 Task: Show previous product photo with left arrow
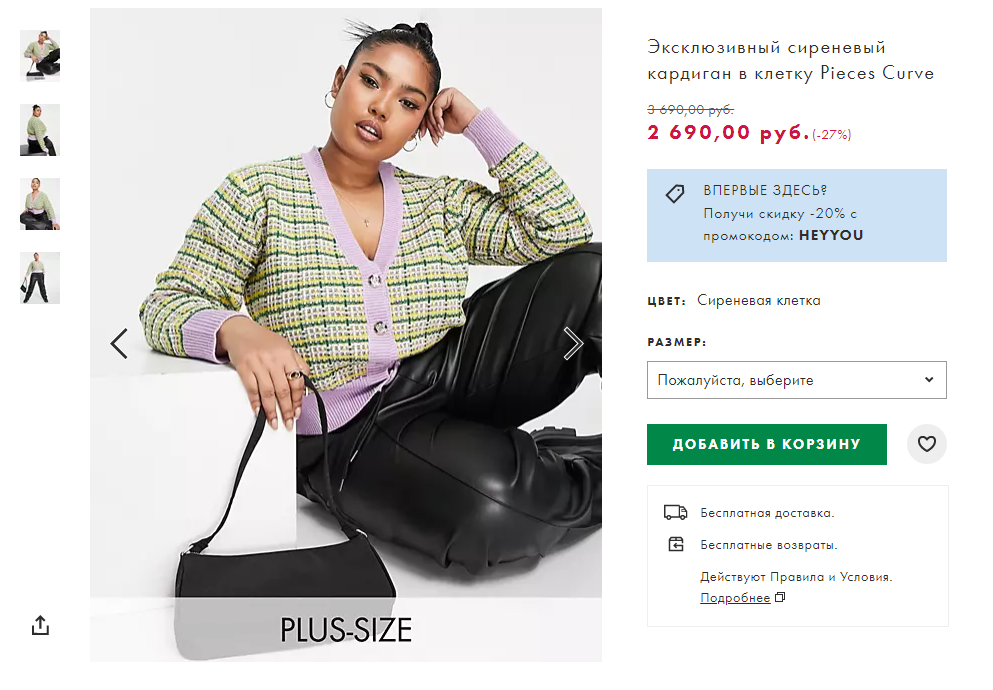click(x=119, y=344)
